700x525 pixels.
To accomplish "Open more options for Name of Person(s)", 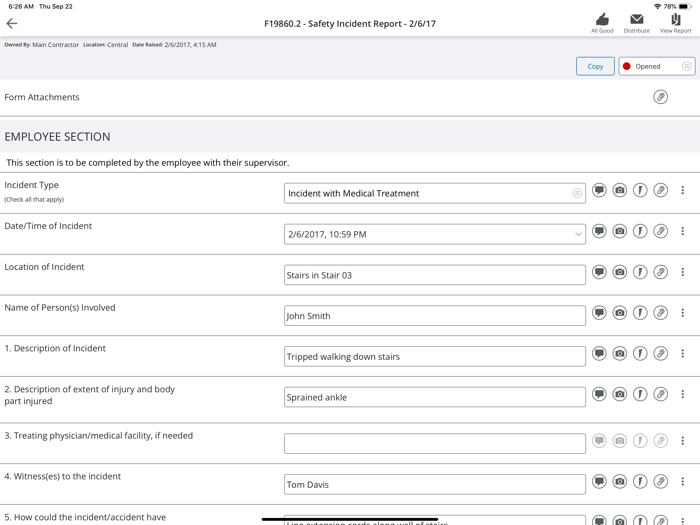I will pos(683,312).
